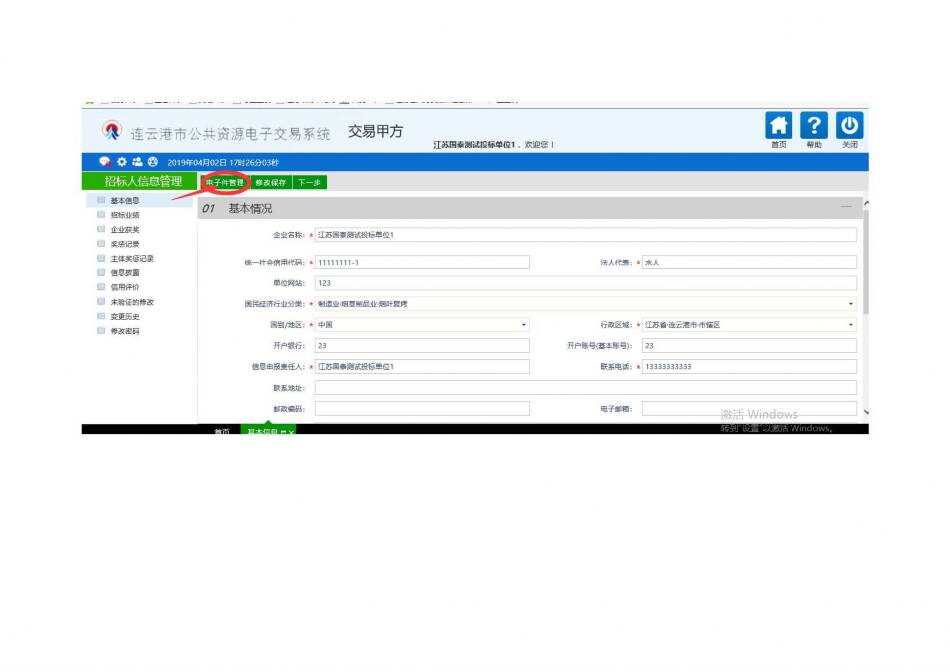This screenshot has height=672, width=950.
Task: Click the 修改保存 button
Action: pos(270,183)
